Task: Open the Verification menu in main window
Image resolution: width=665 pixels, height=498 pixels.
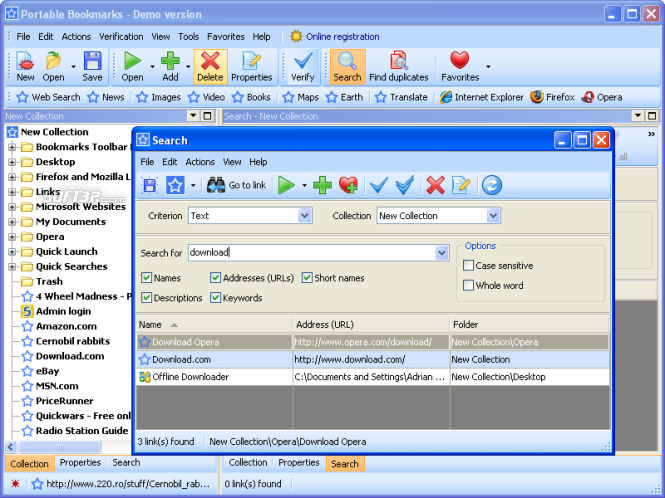Action: pyautogui.click(x=121, y=36)
